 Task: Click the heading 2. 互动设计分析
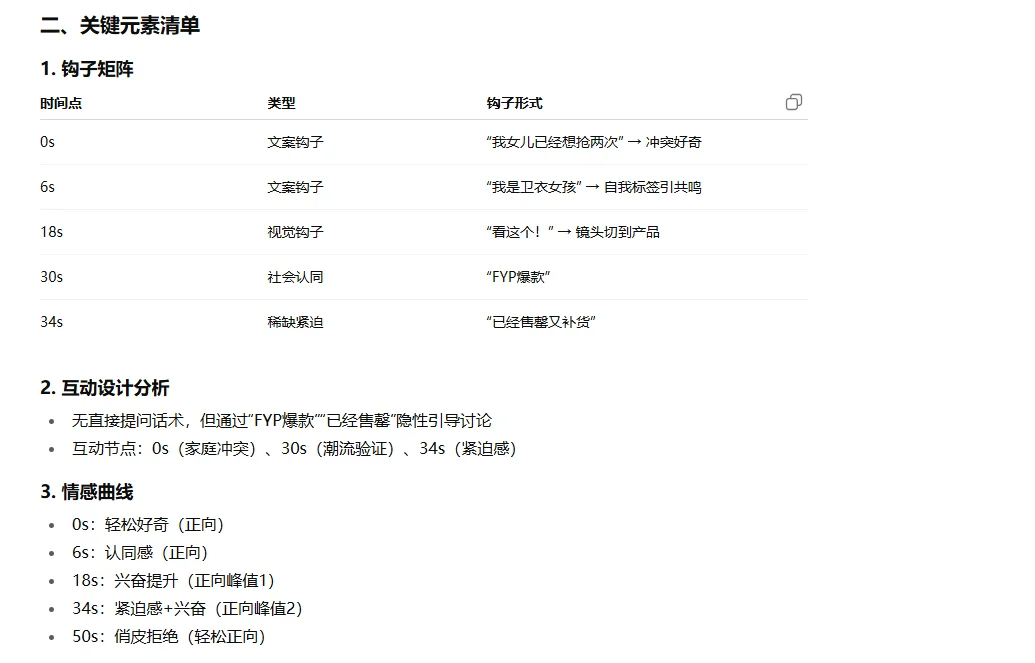pyautogui.click(x=103, y=390)
